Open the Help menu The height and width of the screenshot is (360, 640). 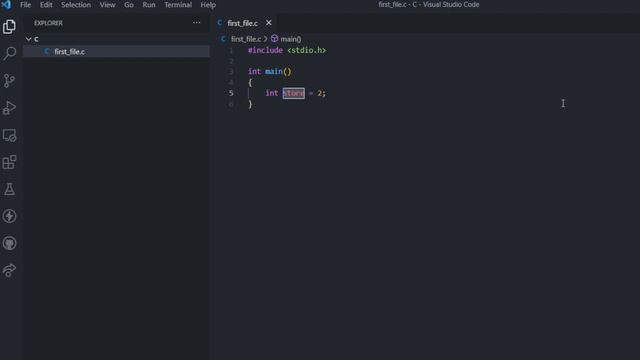coord(208,5)
